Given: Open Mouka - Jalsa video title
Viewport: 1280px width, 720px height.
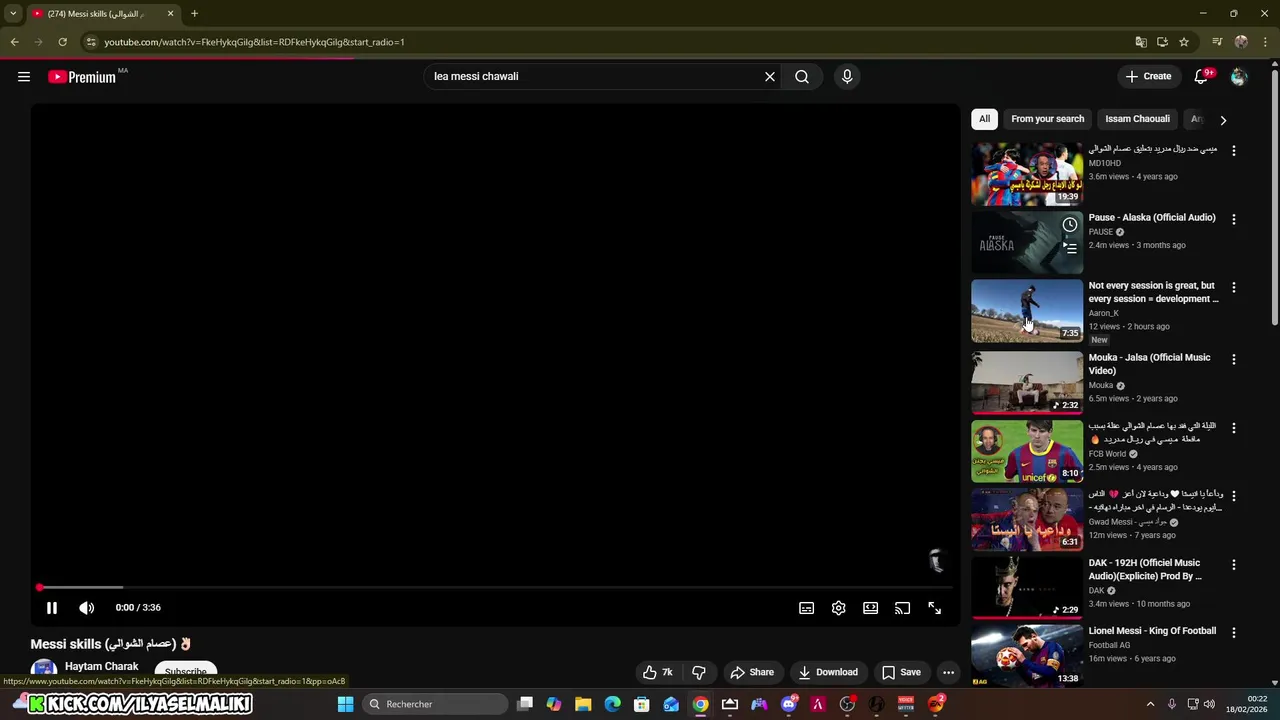Looking at the screenshot, I should (1149, 364).
